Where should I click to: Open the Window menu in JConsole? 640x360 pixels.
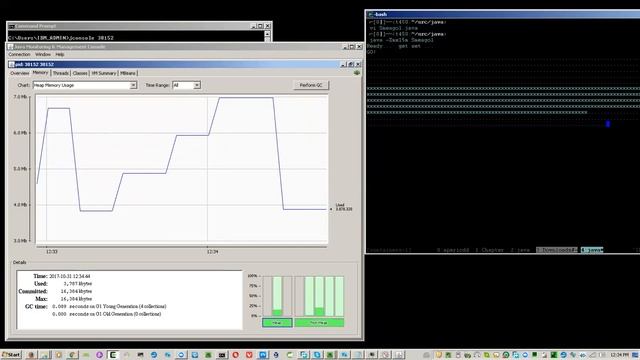tap(42, 54)
